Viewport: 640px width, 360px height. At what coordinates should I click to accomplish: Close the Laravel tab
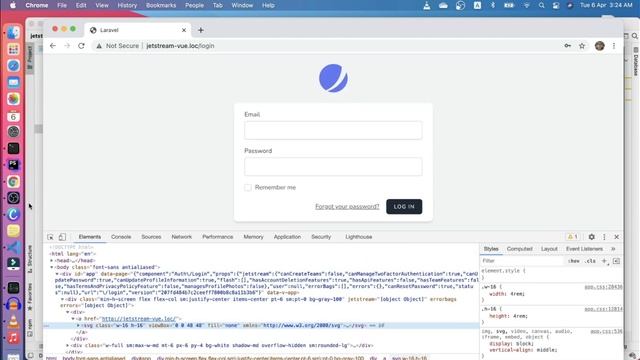tap(184, 30)
